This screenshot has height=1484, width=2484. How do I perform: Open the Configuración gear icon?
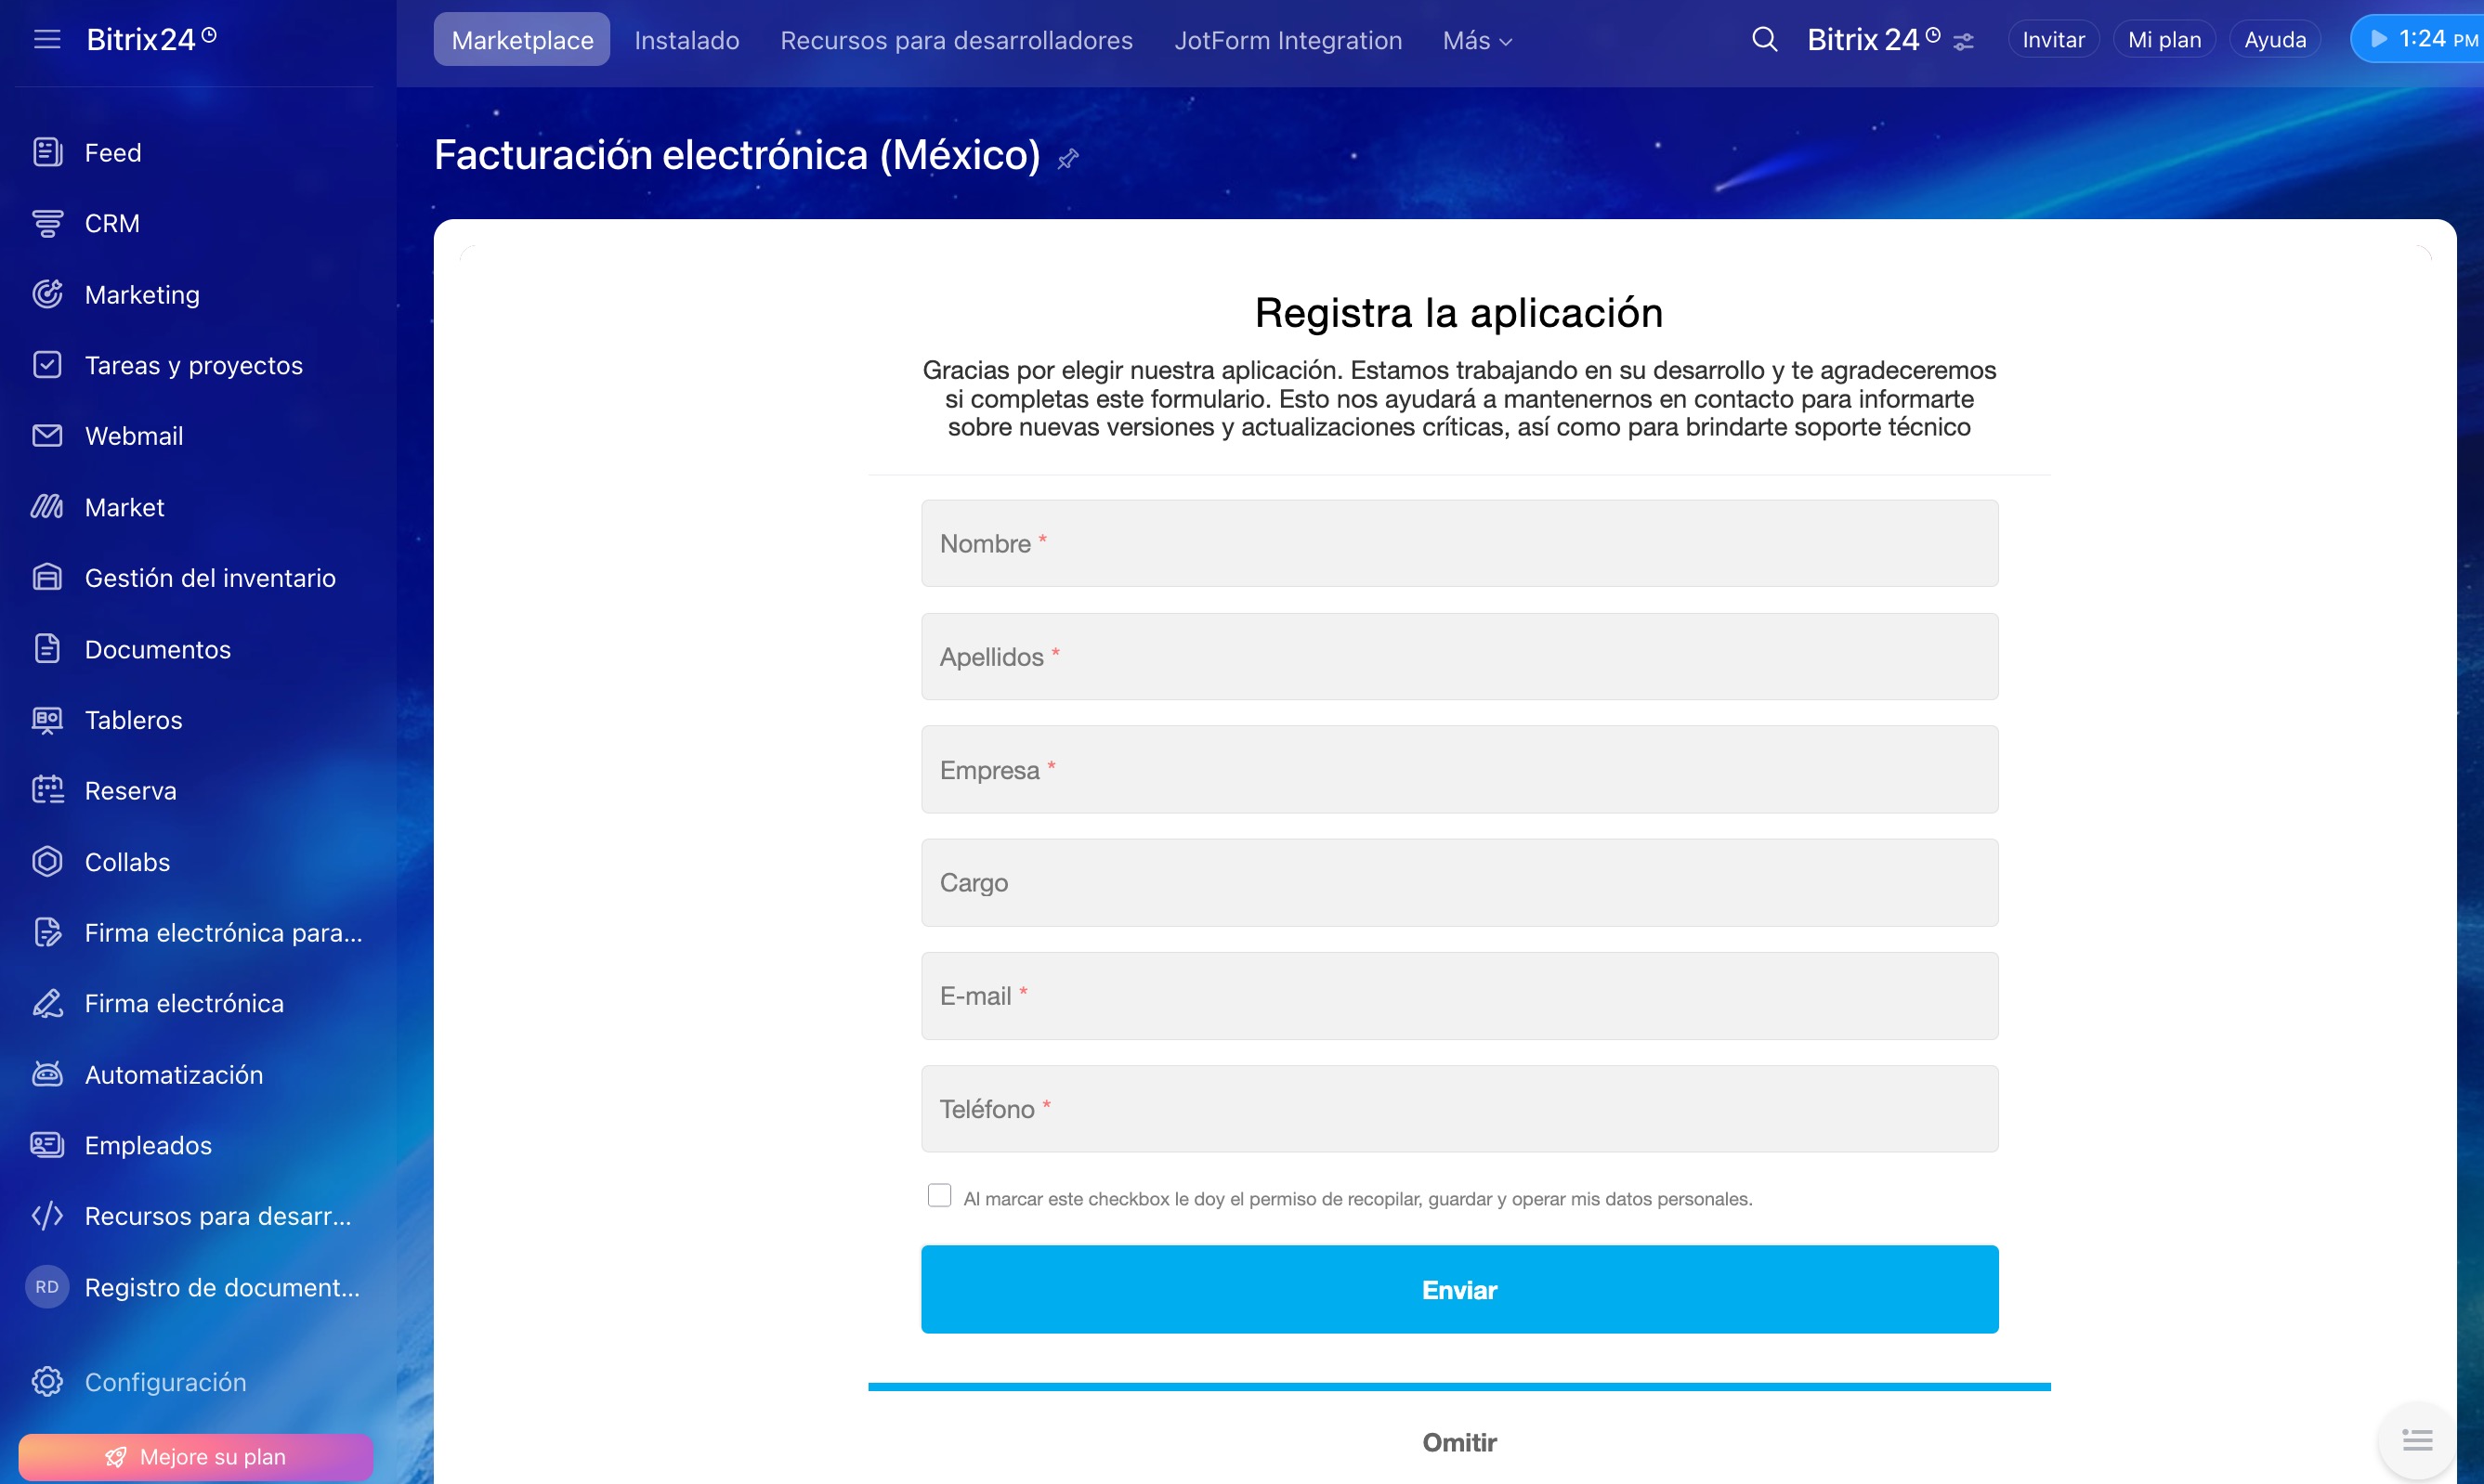[47, 1381]
